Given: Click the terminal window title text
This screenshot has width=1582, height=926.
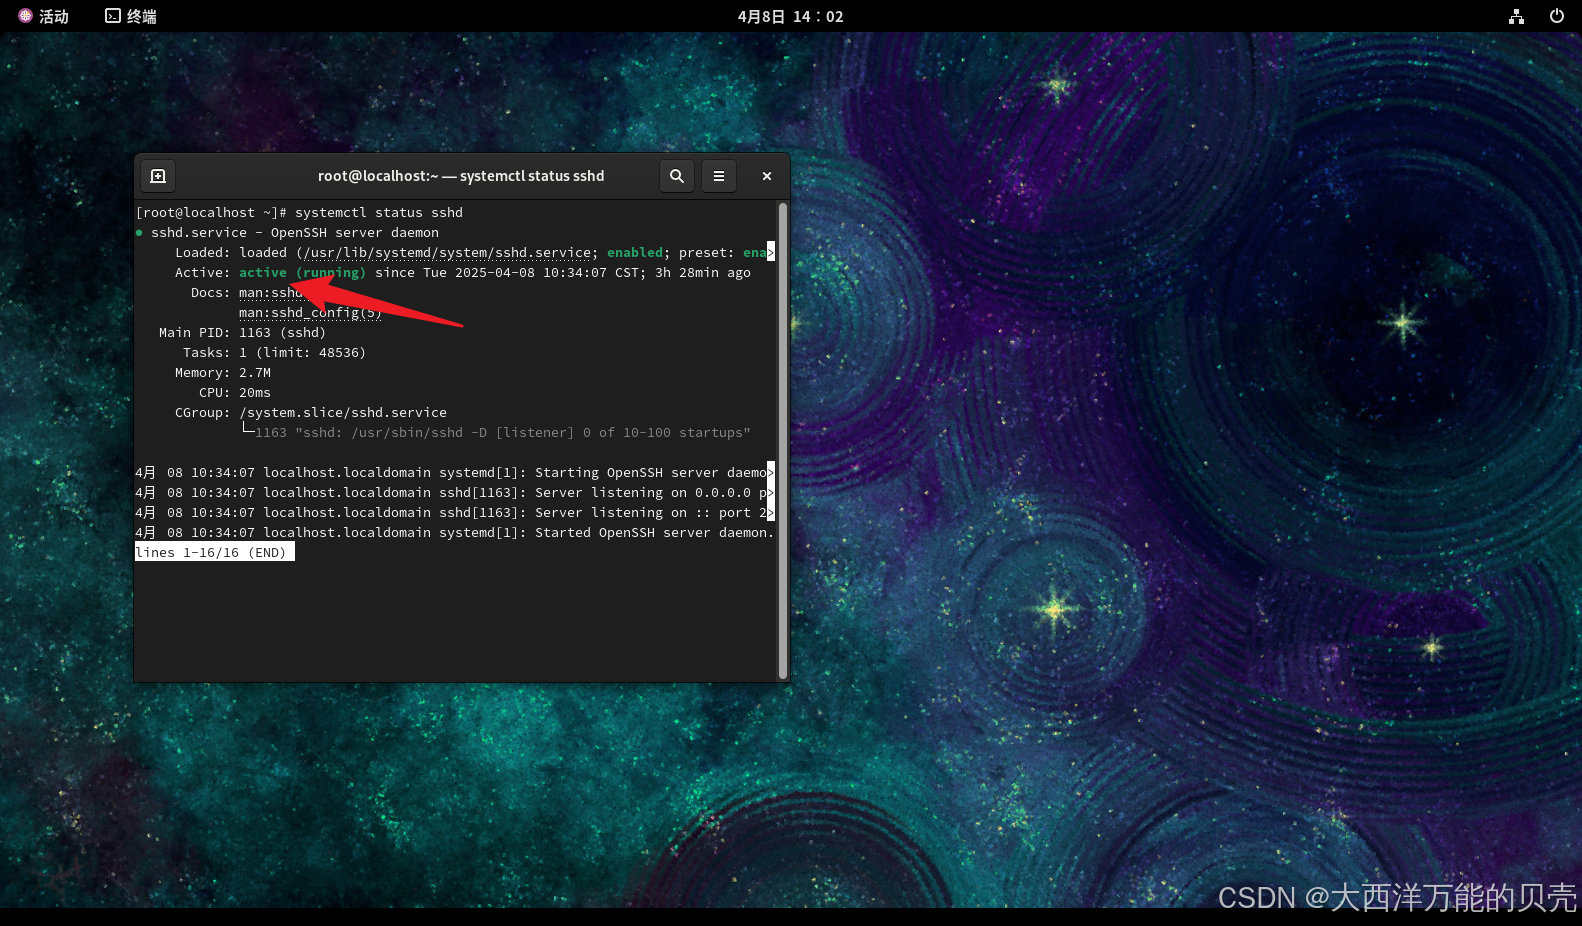Looking at the screenshot, I should pos(461,176).
